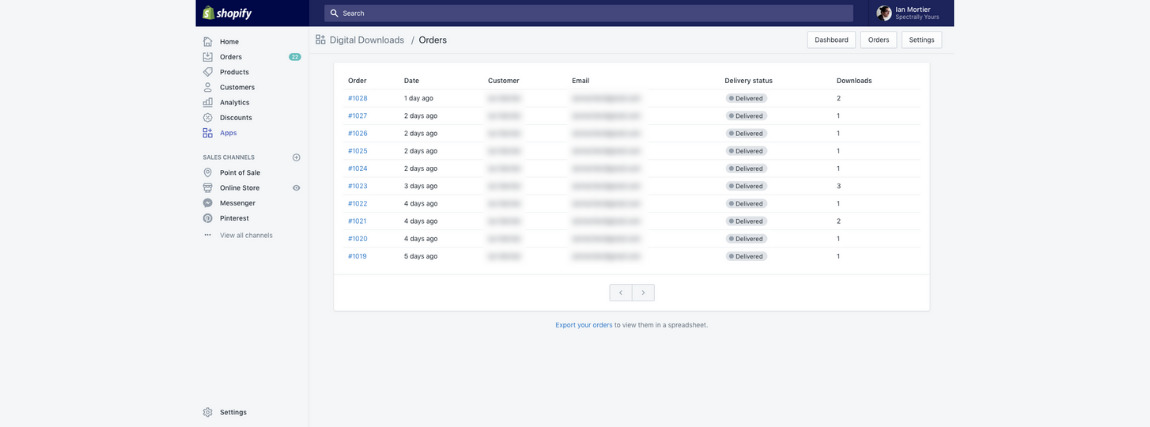Viewport: 1150px width, 427px height.
Task: Click the Messenger channel icon
Action: (208, 203)
